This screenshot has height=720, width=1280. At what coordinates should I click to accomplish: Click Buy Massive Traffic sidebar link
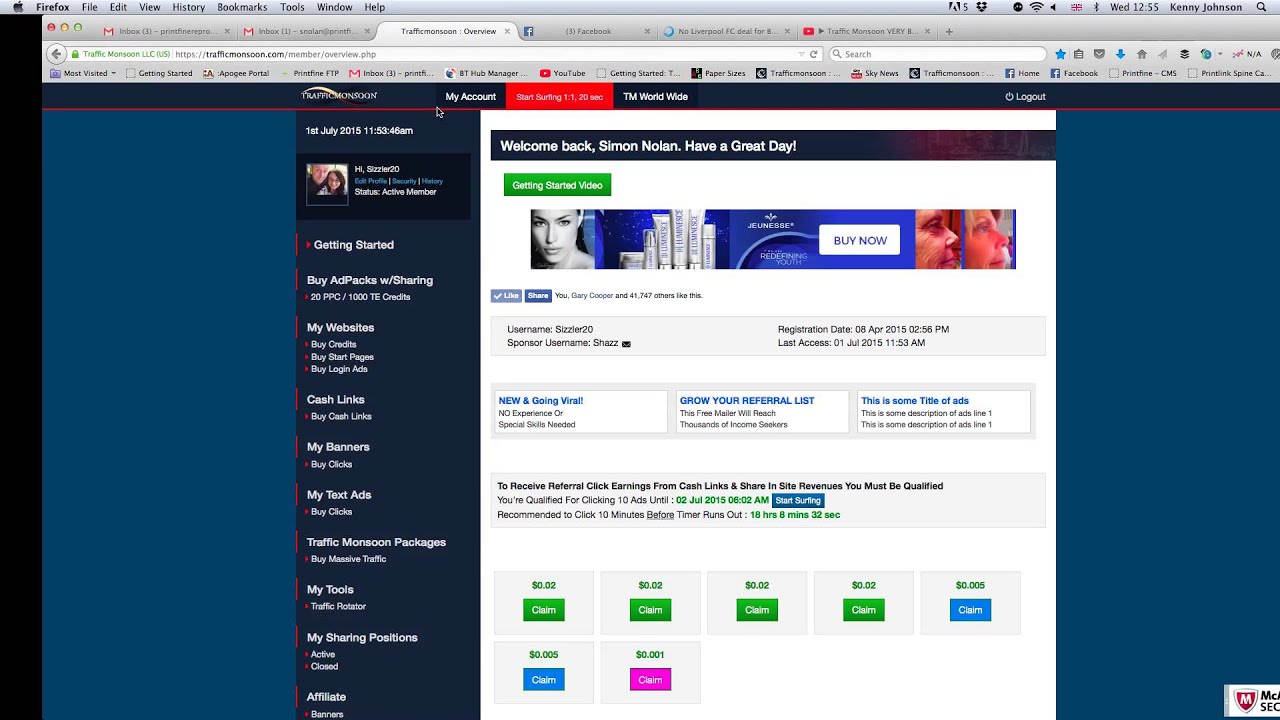click(x=348, y=559)
